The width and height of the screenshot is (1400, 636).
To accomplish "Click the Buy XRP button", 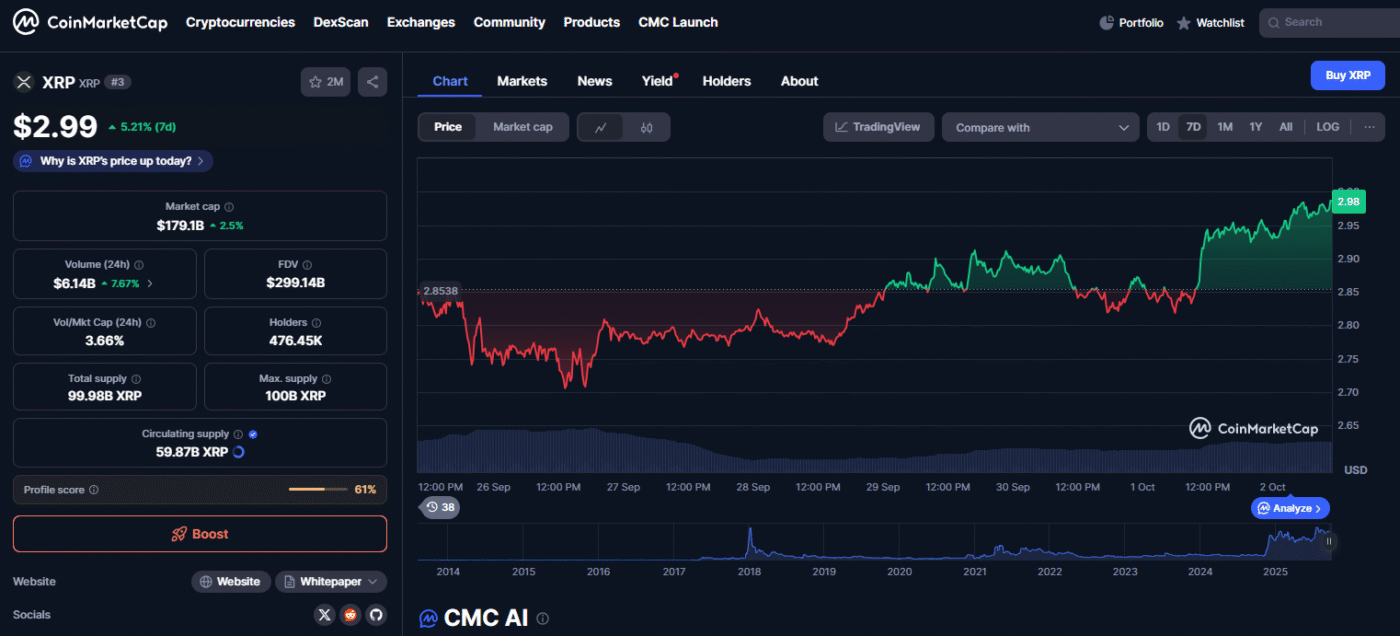I will [x=1347, y=75].
